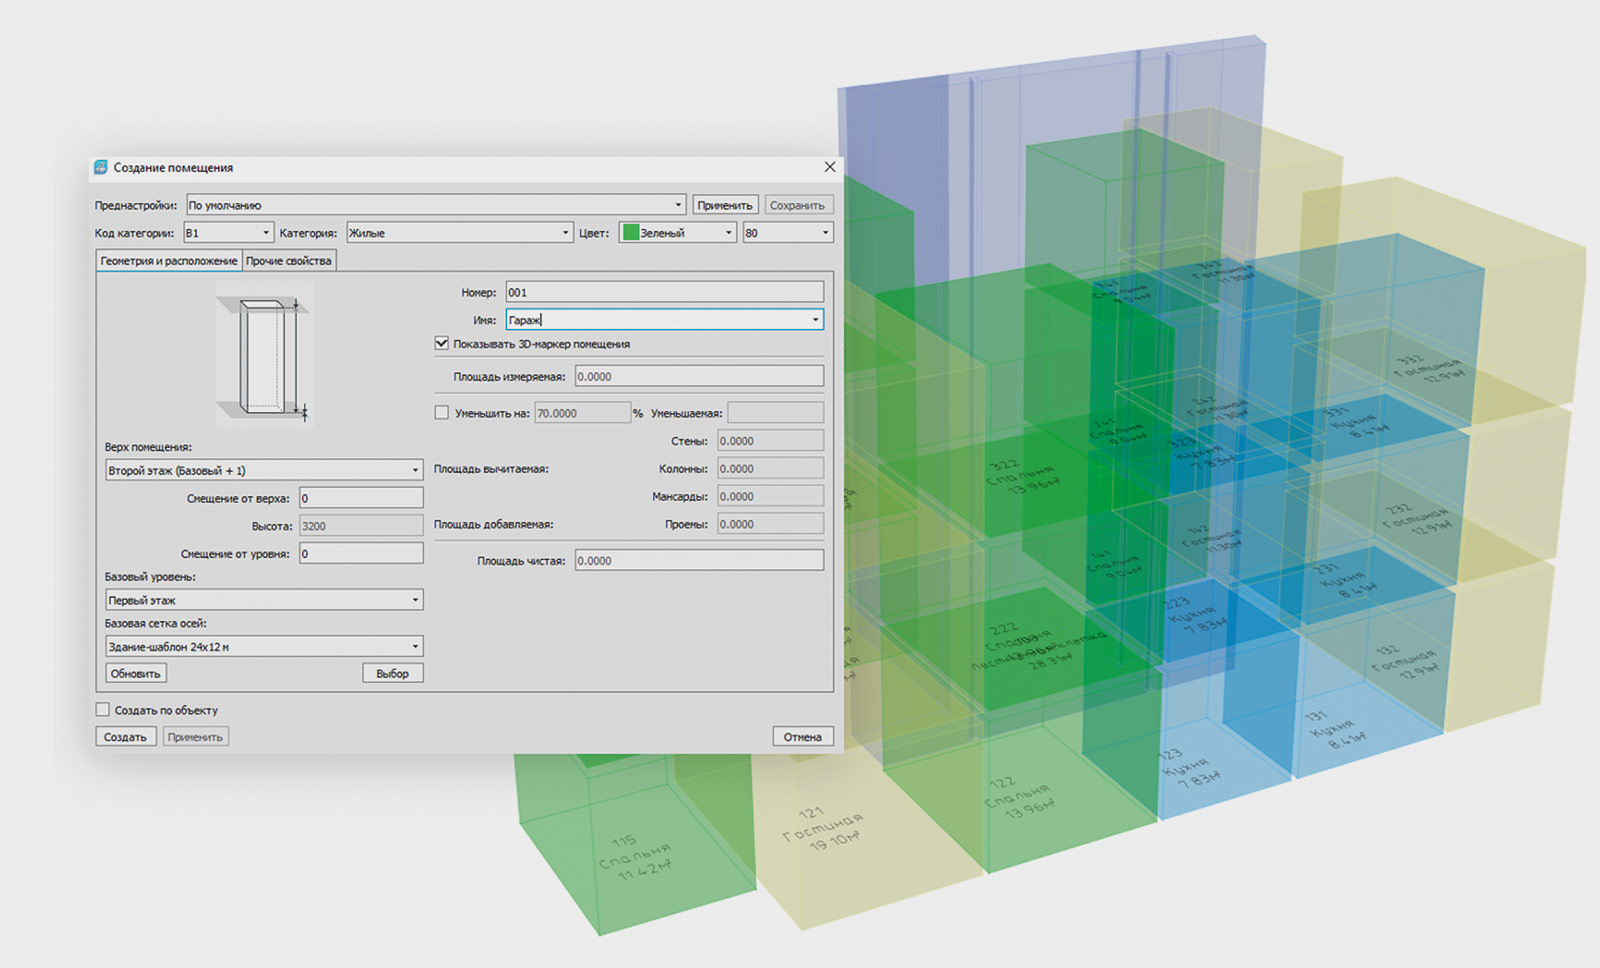1600x968 pixels.
Task: Click the Площадь измеряемая field
Action: [699, 376]
